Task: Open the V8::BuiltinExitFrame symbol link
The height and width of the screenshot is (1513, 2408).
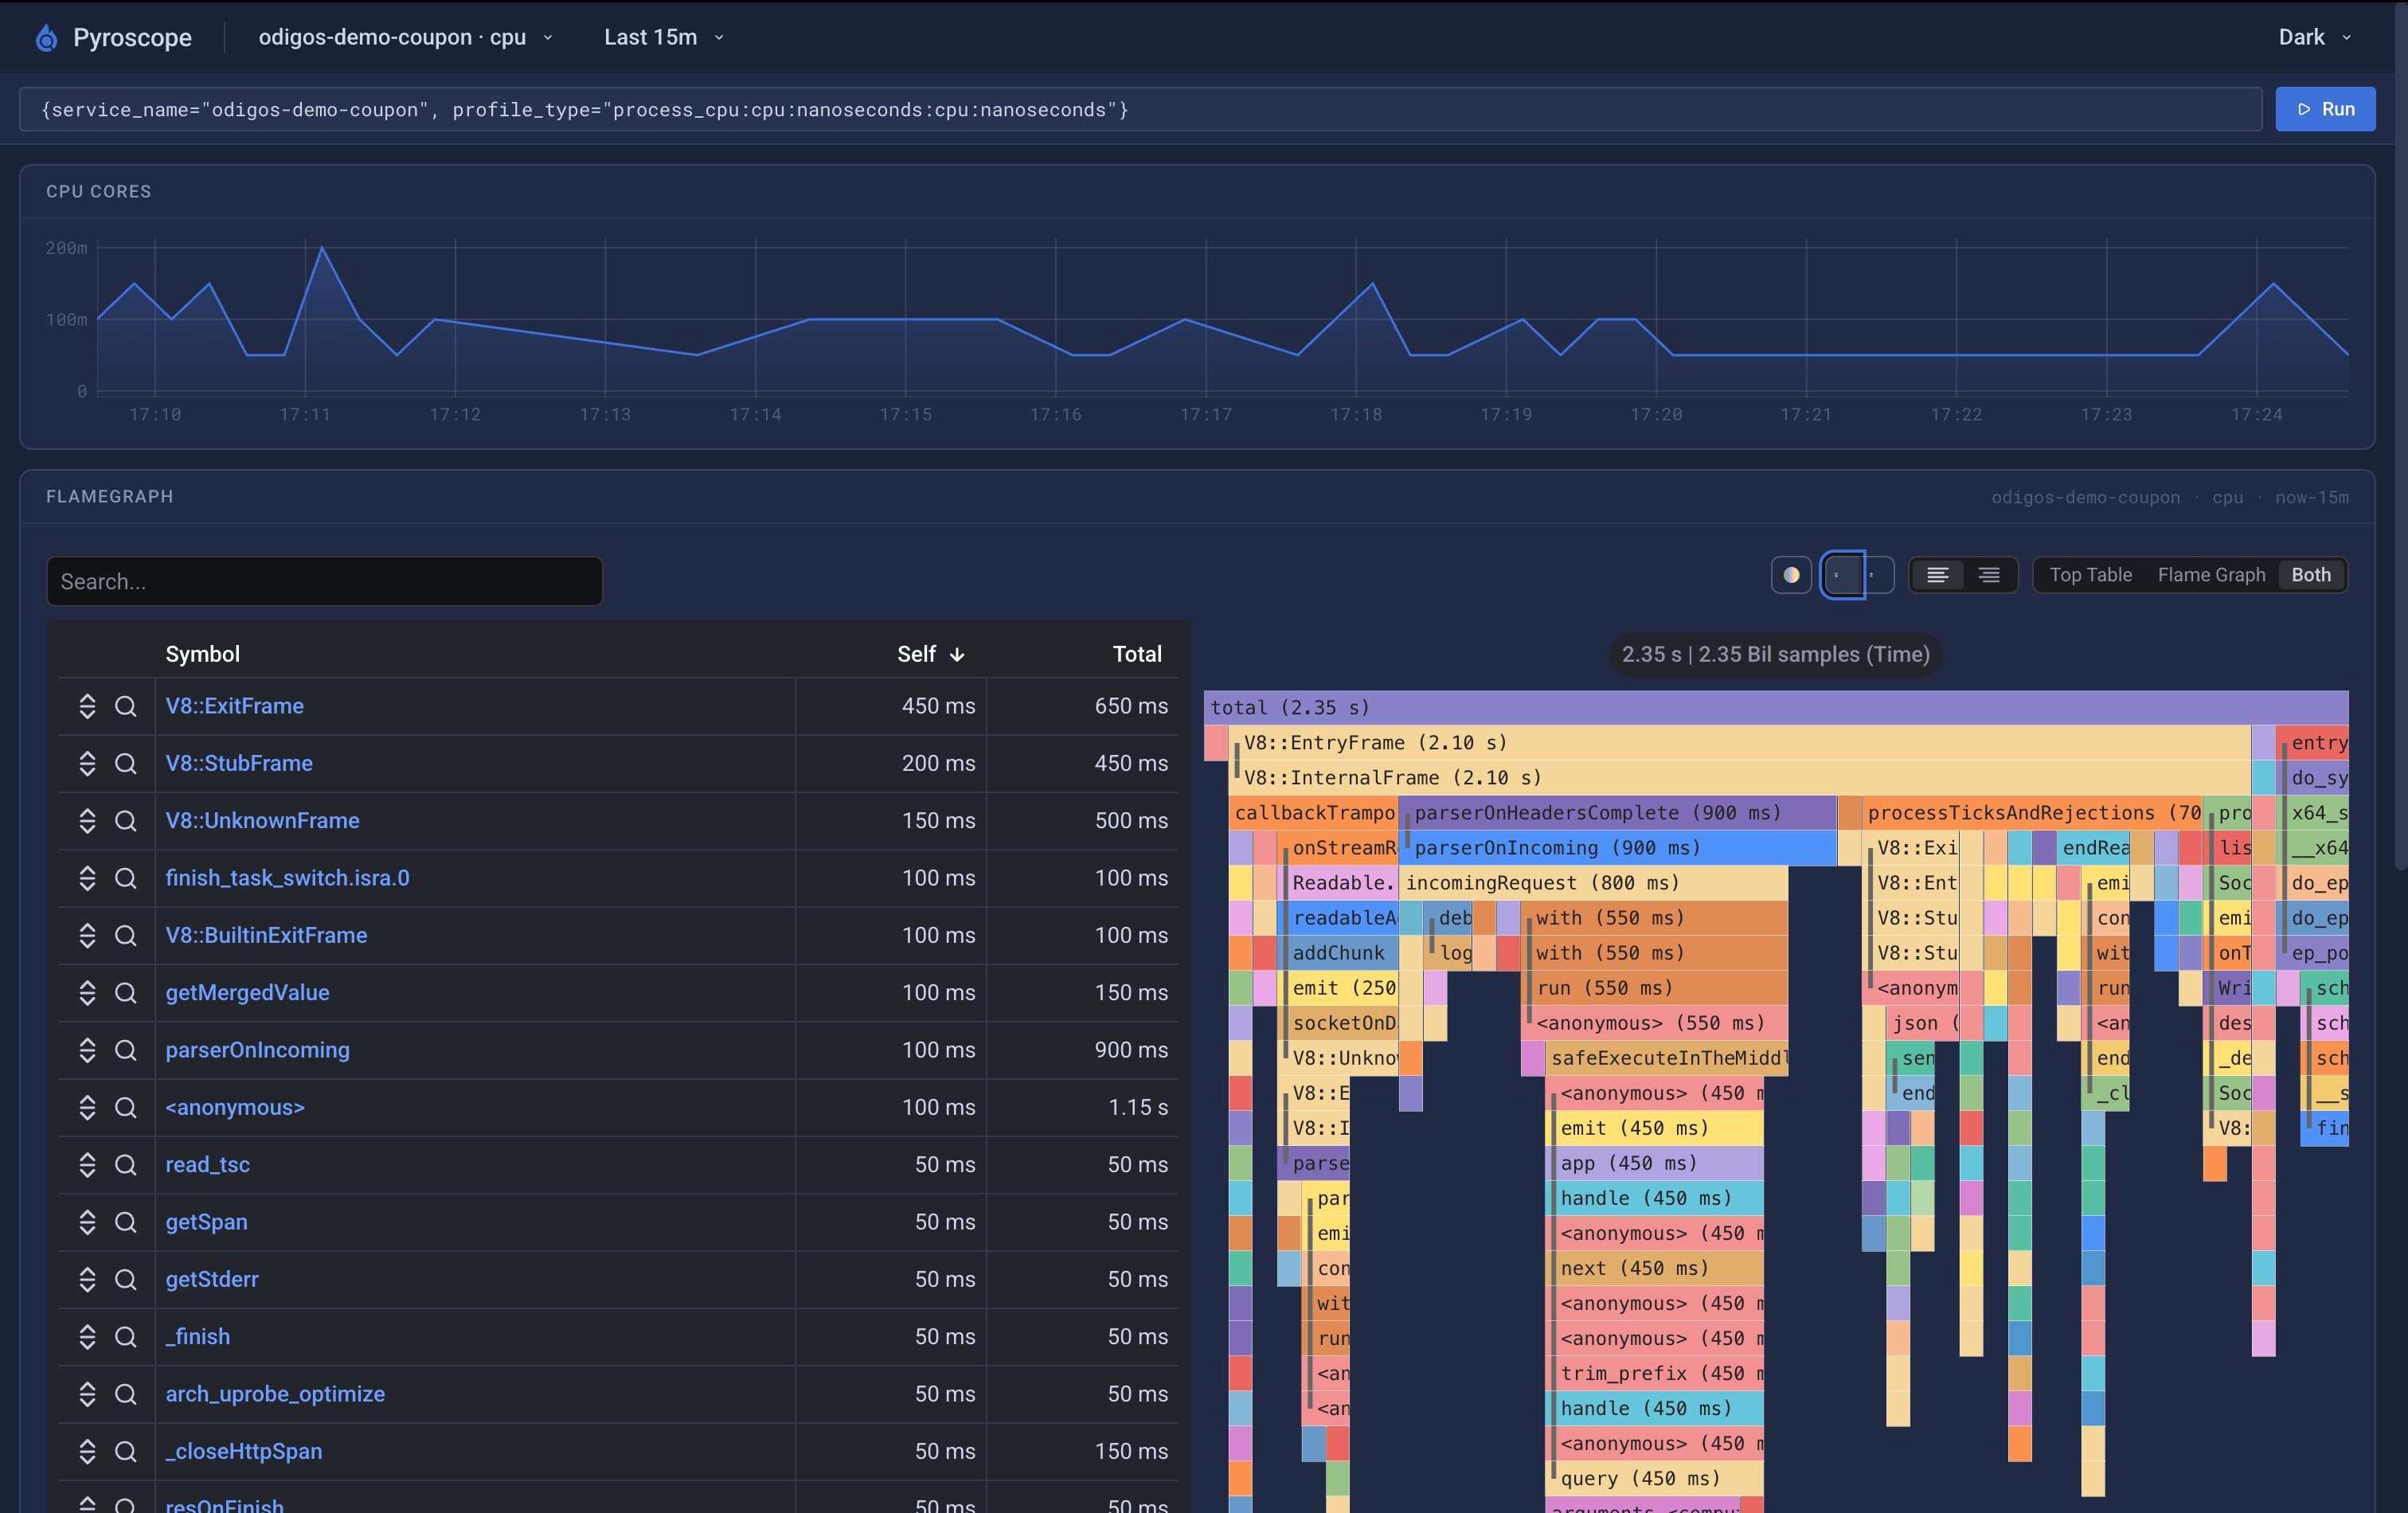Action: pyautogui.click(x=266, y=935)
